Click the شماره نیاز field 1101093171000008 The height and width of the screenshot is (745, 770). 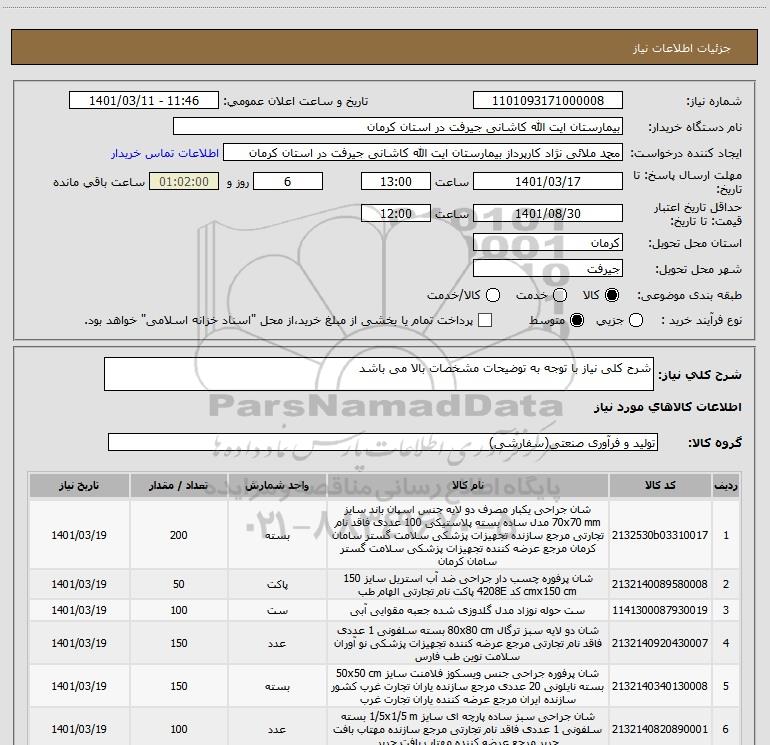click(x=548, y=101)
